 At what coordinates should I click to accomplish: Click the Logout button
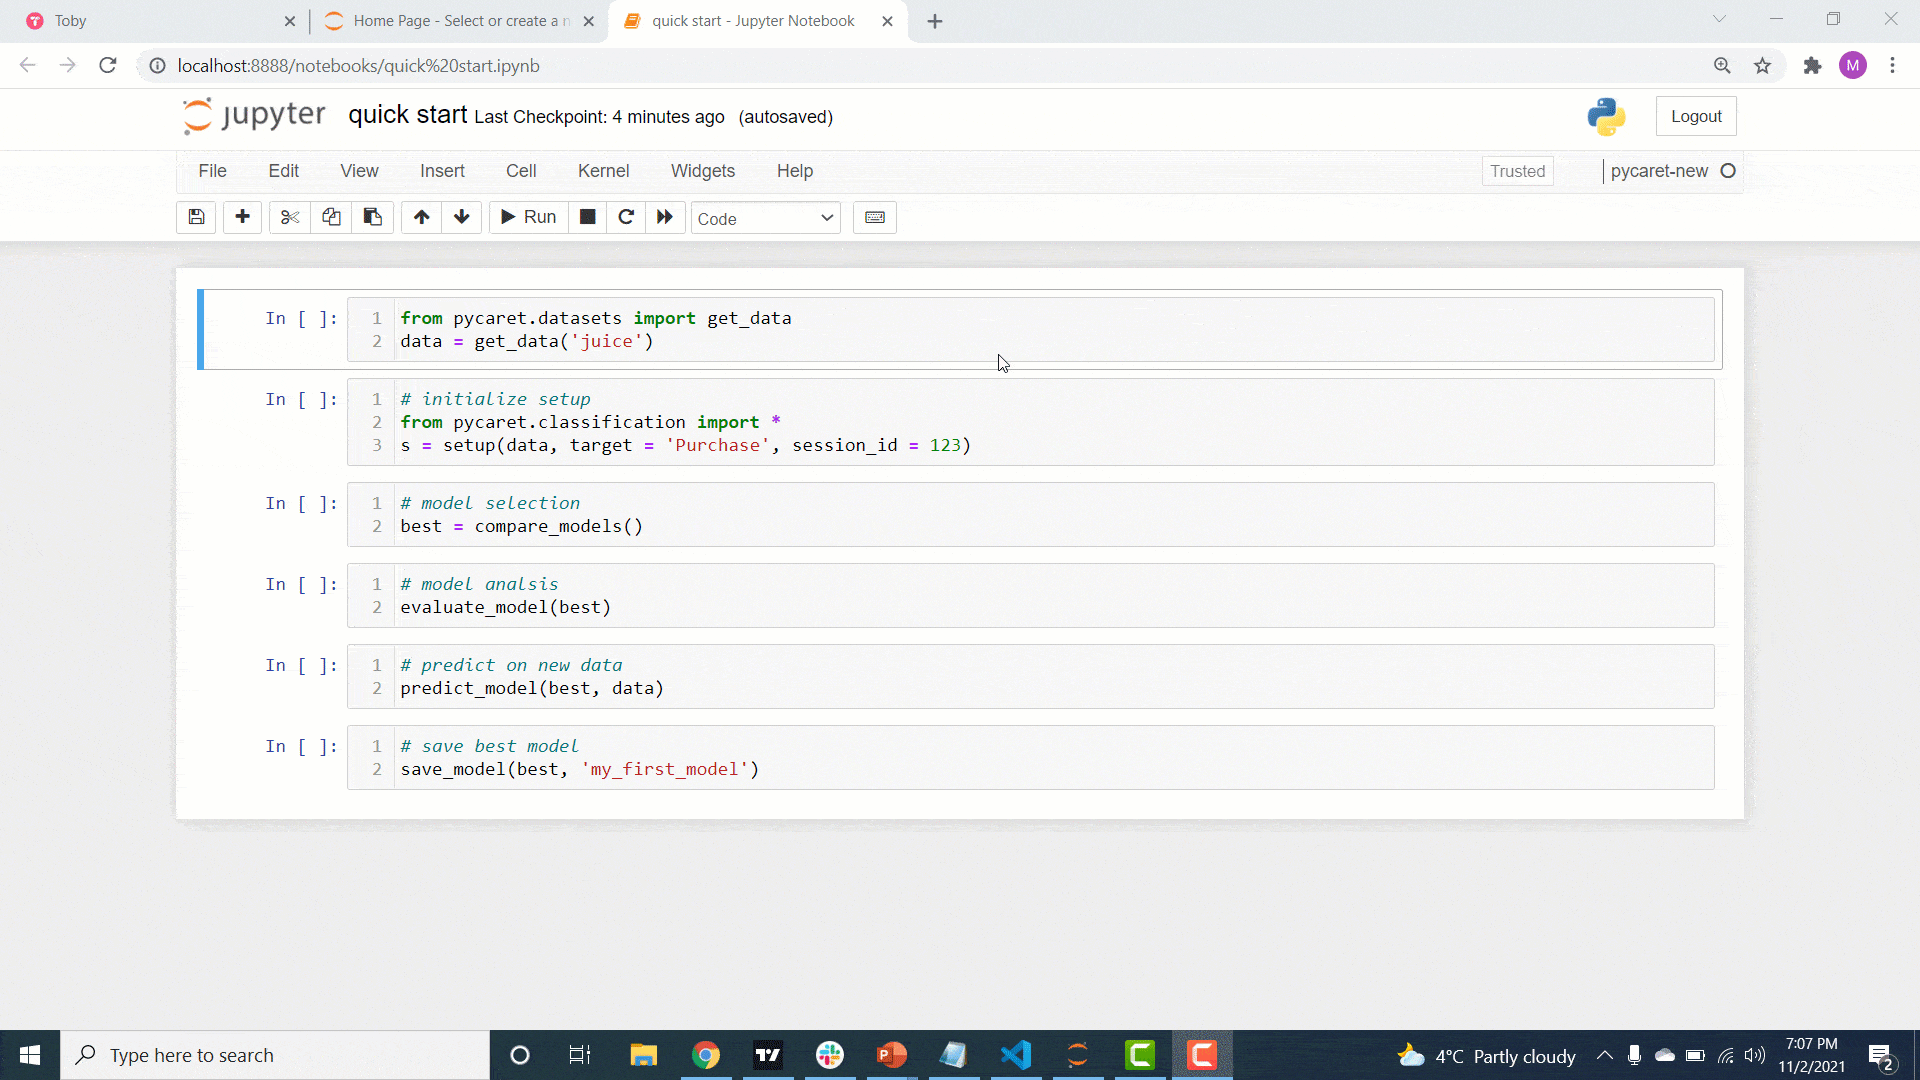pos(1697,116)
